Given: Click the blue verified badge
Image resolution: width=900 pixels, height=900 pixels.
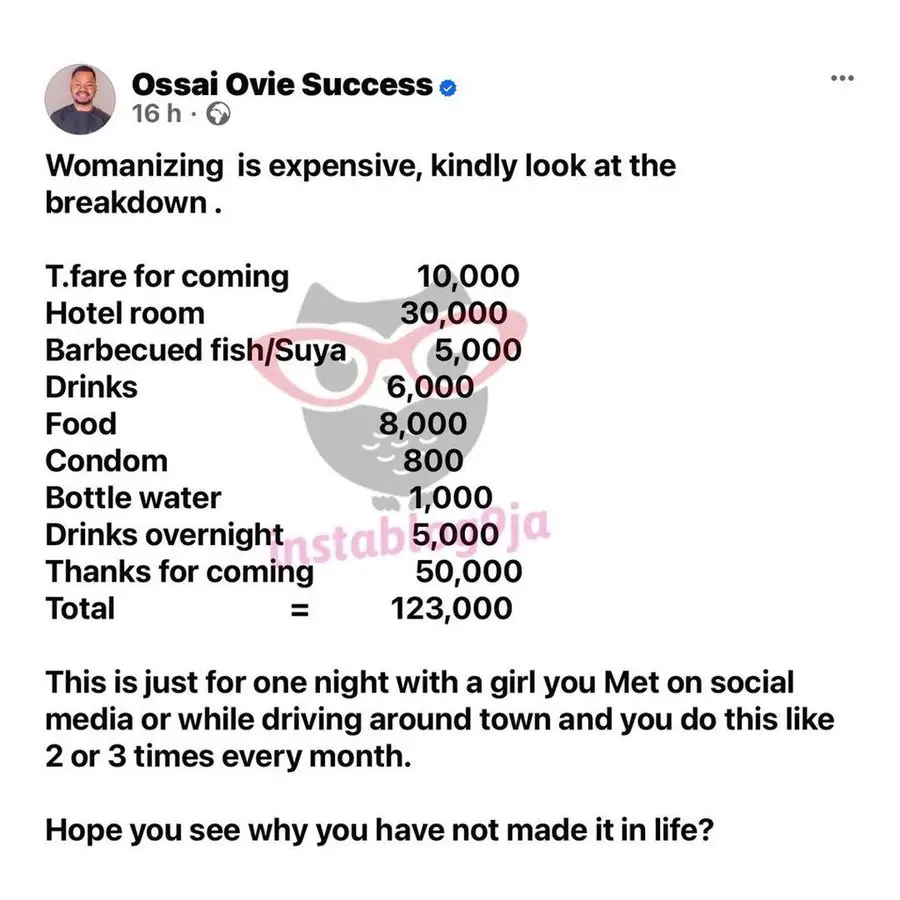Looking at the screenshot, I should [x=449, y=87].
